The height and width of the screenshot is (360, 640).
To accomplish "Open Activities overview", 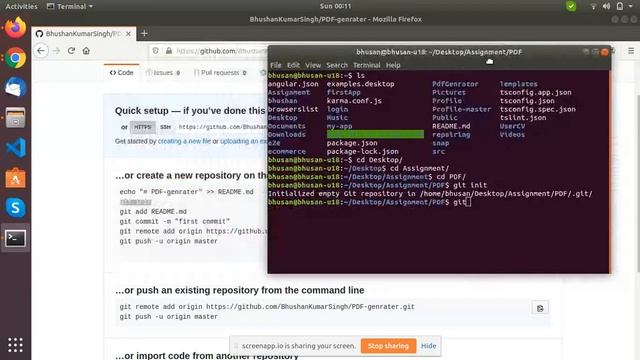I will [x=21, y=6].
